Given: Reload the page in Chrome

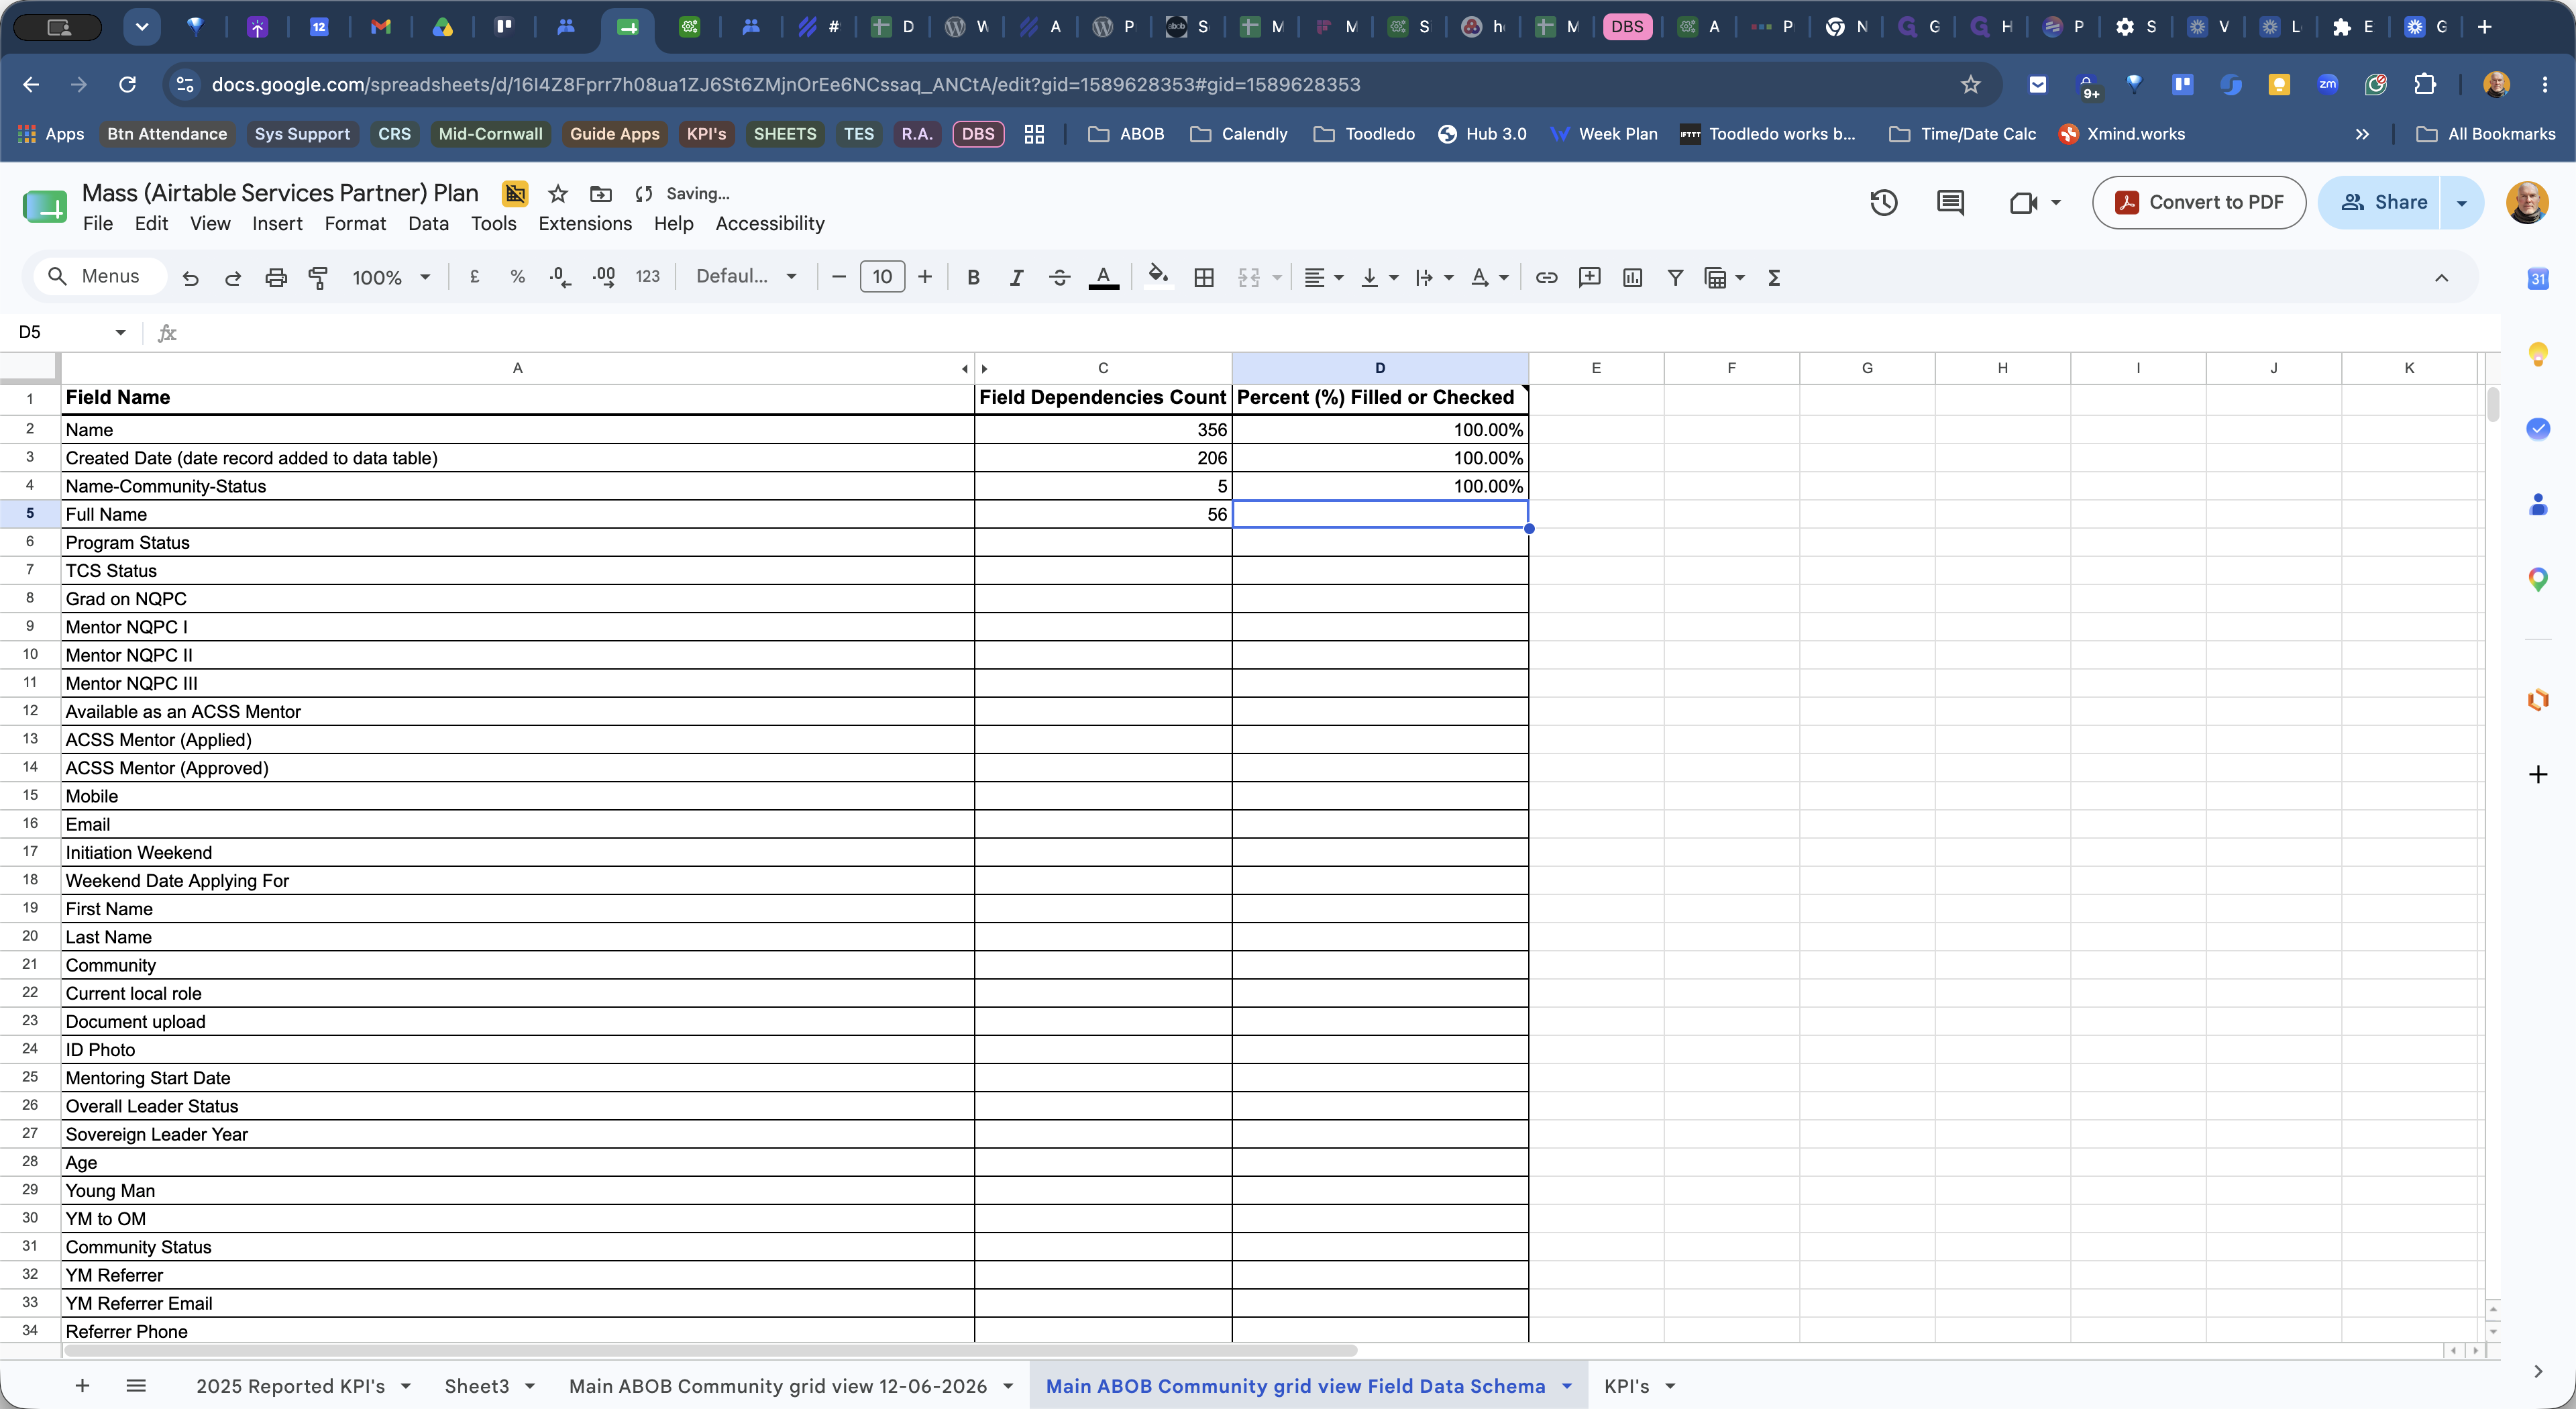Looking at the screenshot, I should click(x=127, y=85).
